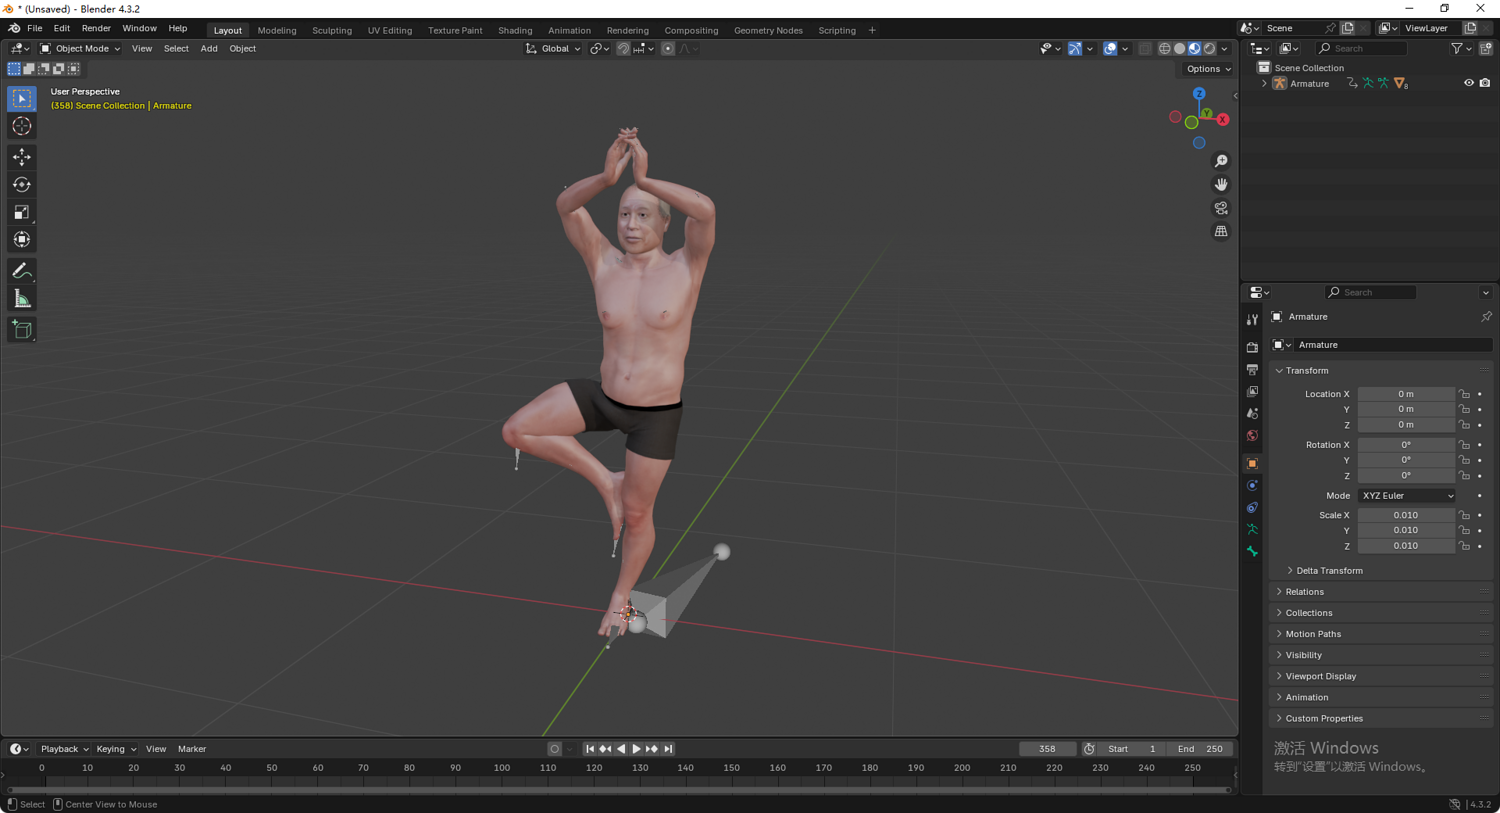1500x813 pixels.
Task: Open the Output properties tab
Action: pyautogui.click(x=1252, y=370)
